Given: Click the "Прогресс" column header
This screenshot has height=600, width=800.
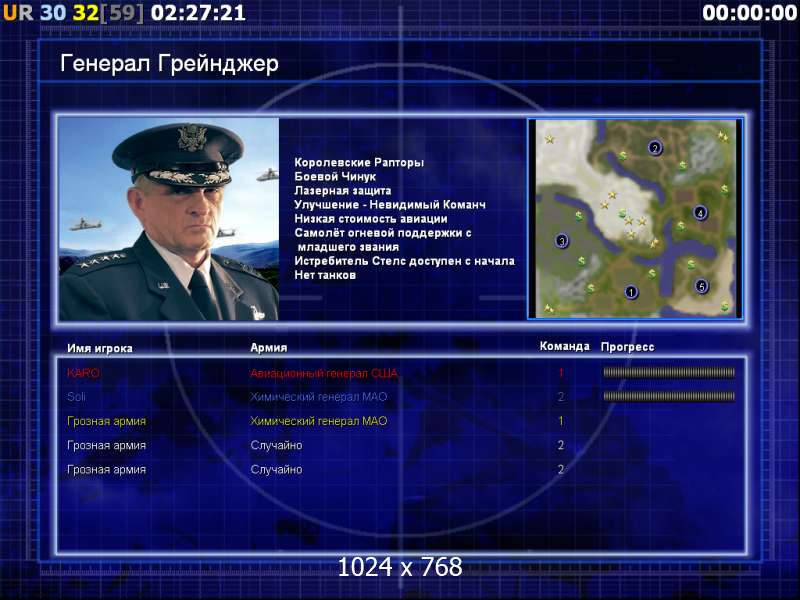Looking at the screenshot, I should click(x=628, y=347).
